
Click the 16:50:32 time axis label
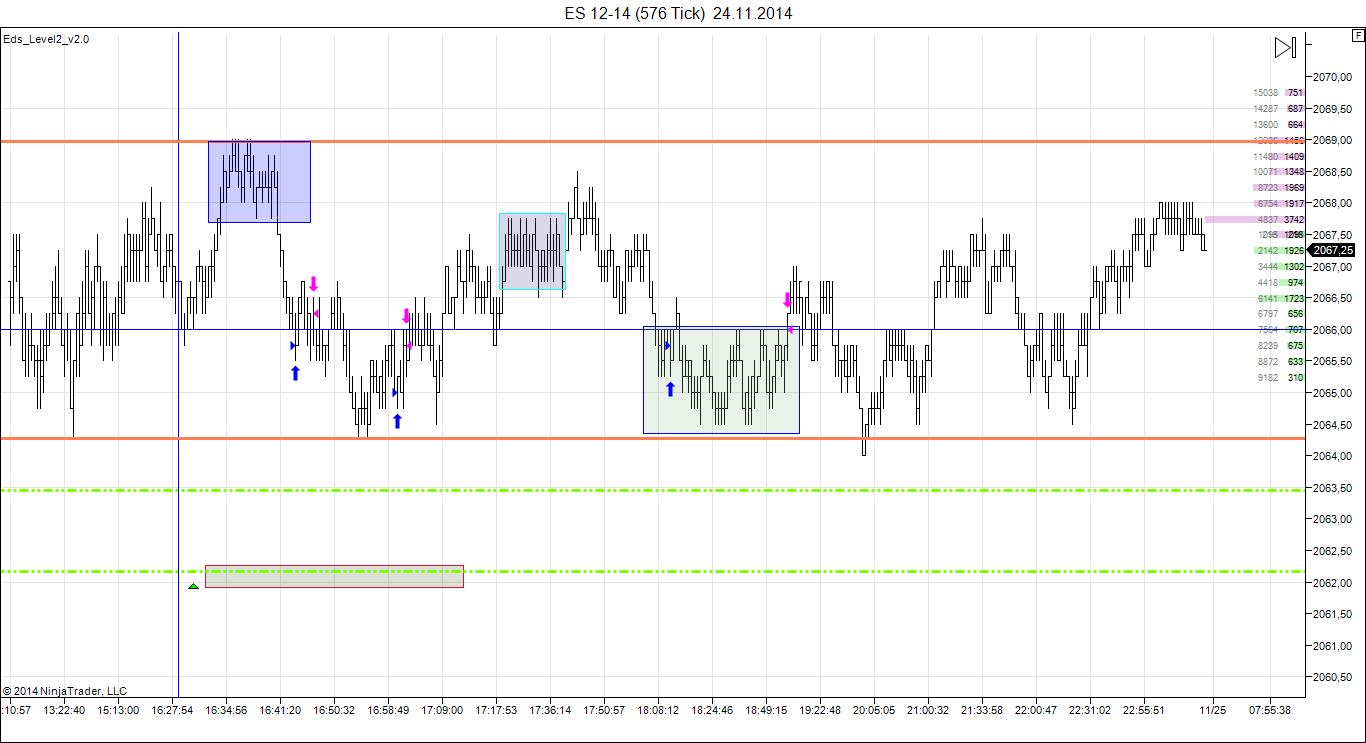(x=335, y=710)
